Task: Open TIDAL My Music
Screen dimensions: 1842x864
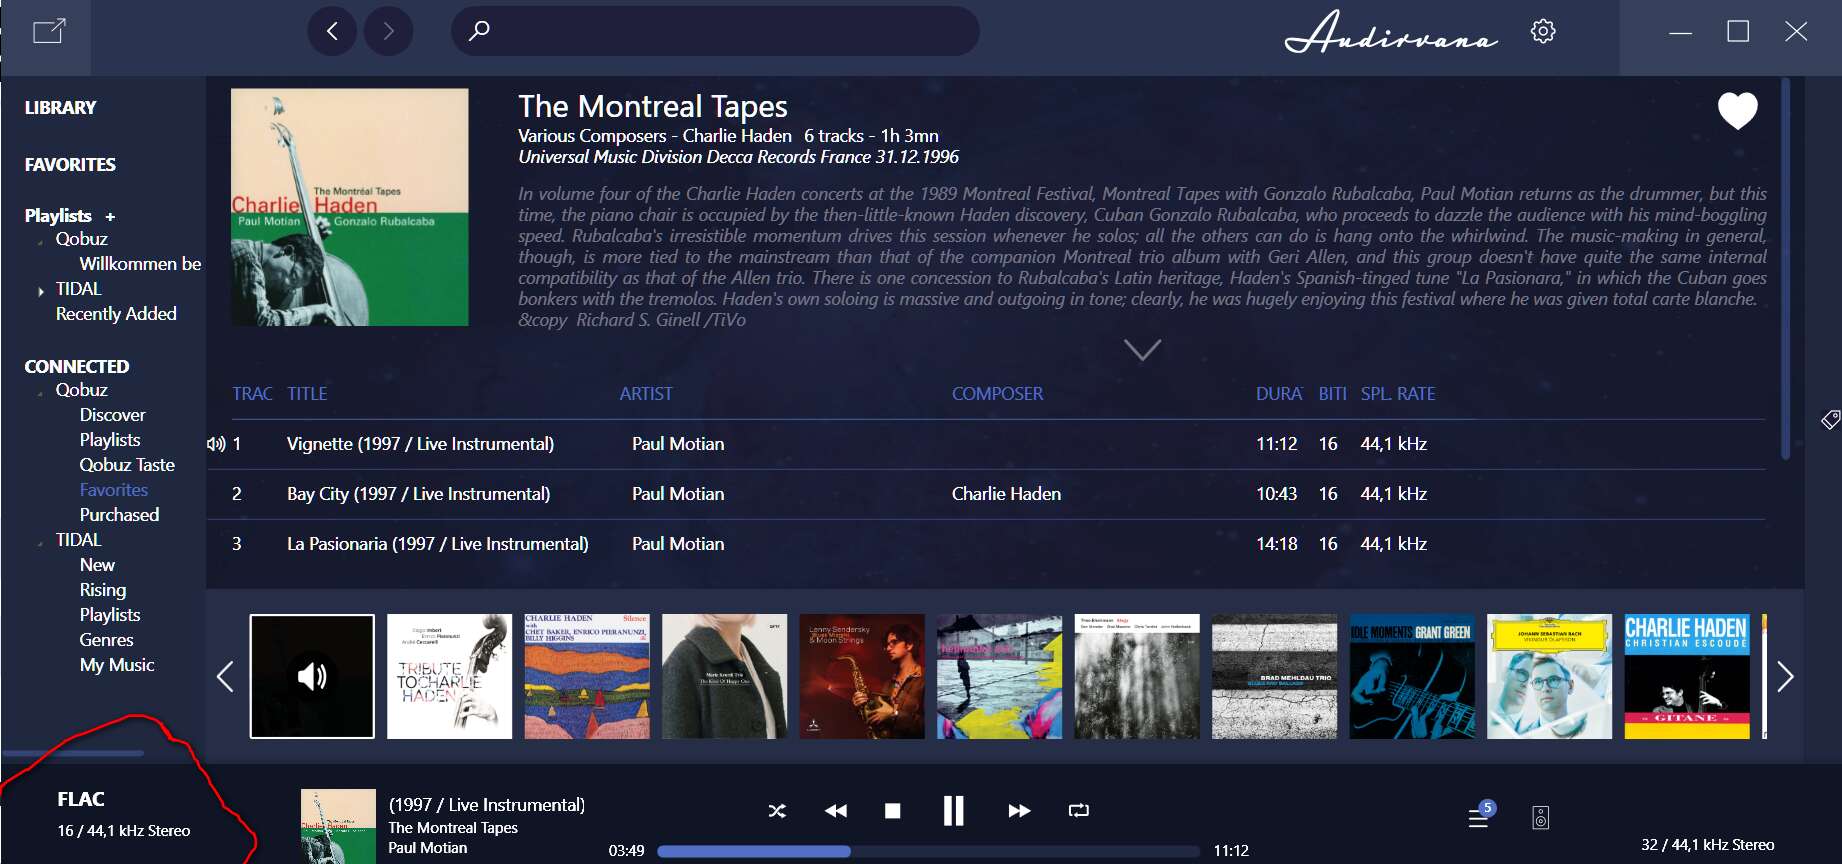Action: (117, 664)
